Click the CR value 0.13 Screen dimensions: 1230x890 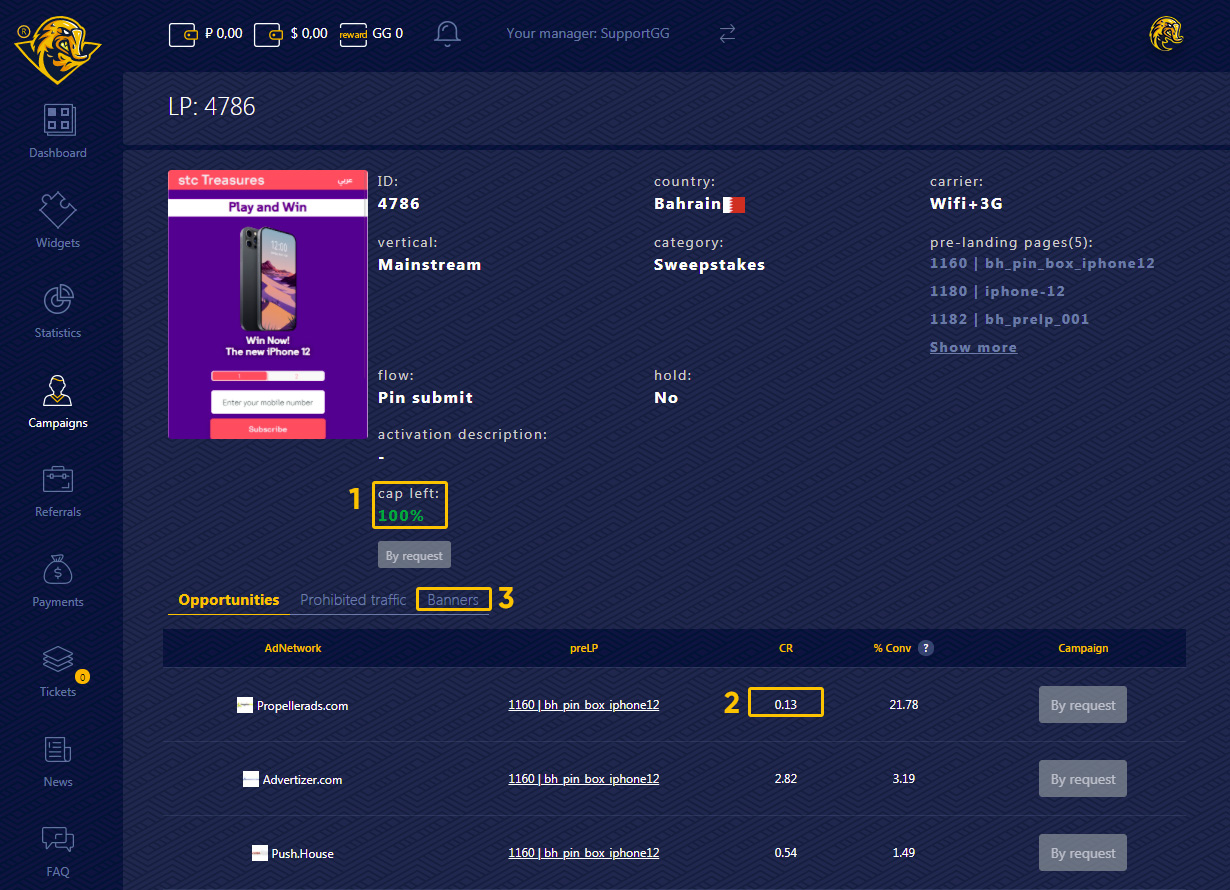coord(786,705)
